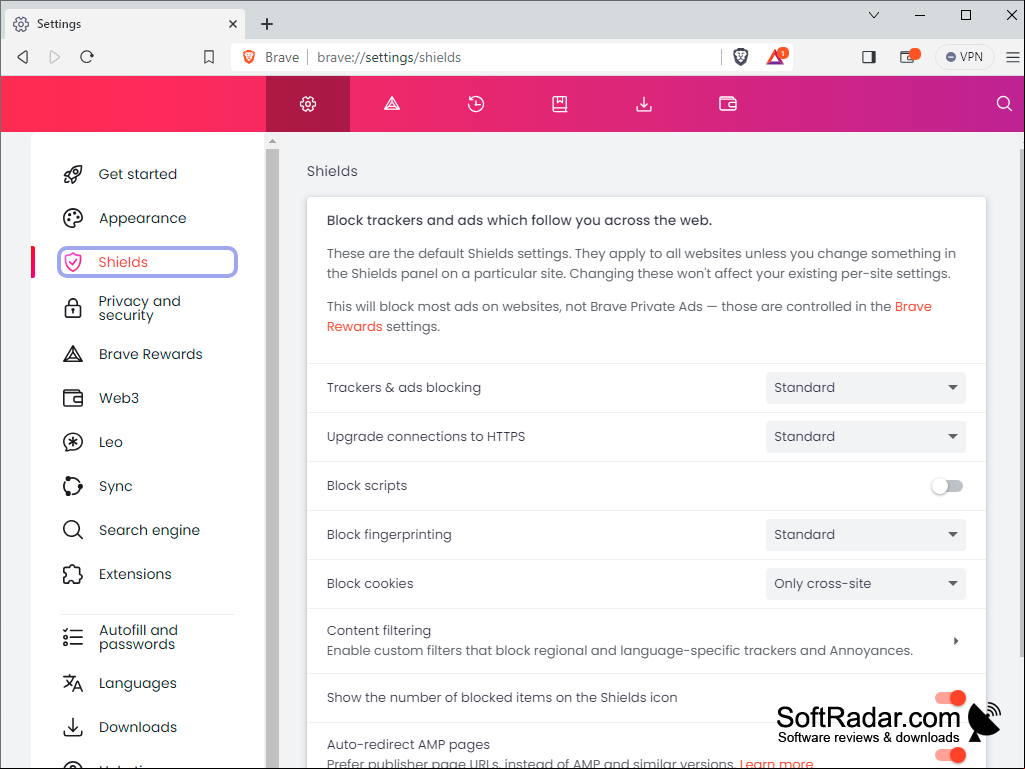Open Brave Rewards icon with notification badge
Image resolution: width=1025 pixels, height=769 pixels.
tap(776, 57)
